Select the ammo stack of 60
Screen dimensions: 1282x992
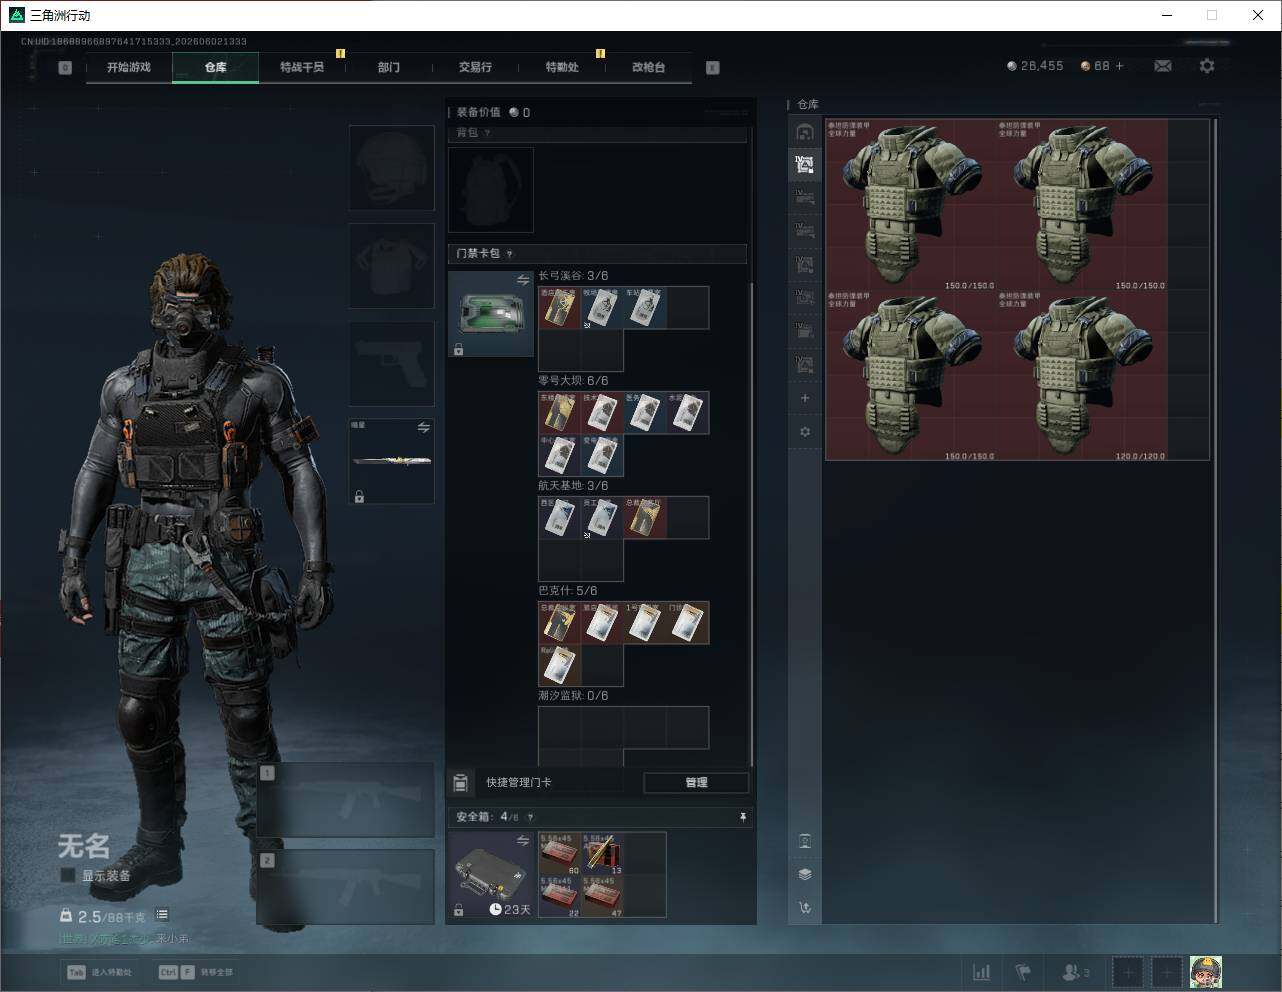tap(560, 853)
